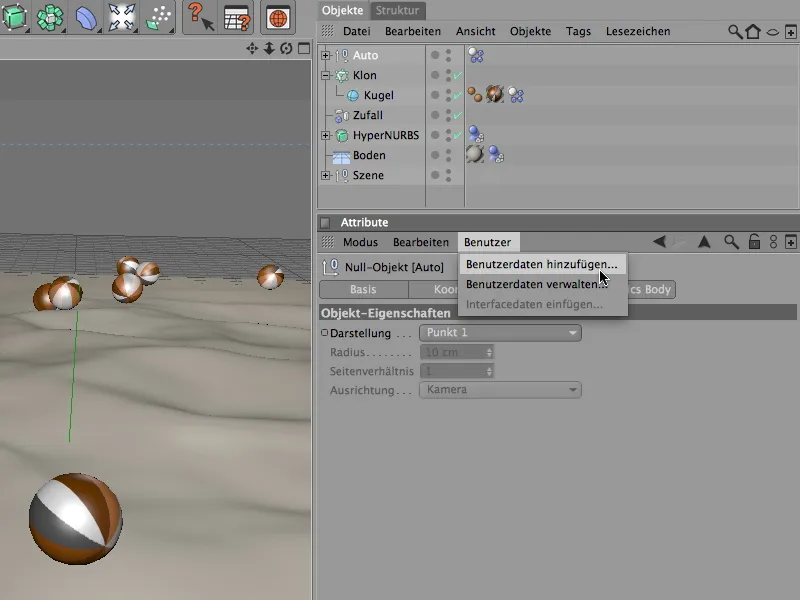
Task: Select the Zufall object in the list
Action: (367, 116)
